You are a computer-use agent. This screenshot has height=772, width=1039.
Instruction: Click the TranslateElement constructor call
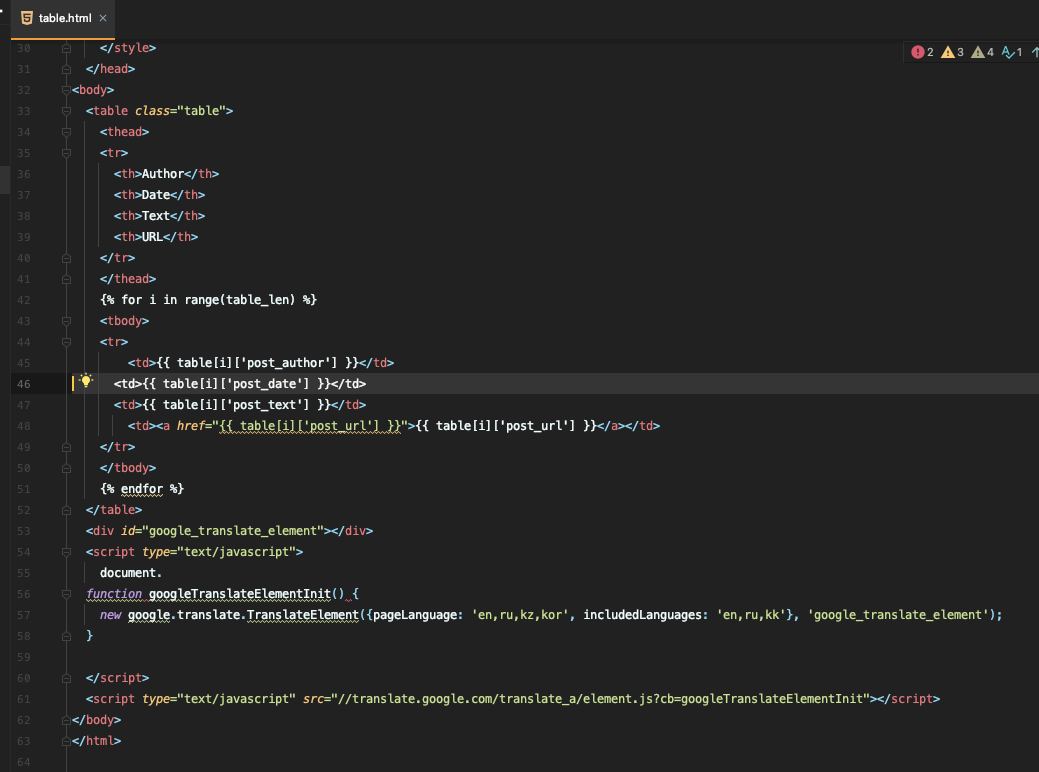(302, 615)
